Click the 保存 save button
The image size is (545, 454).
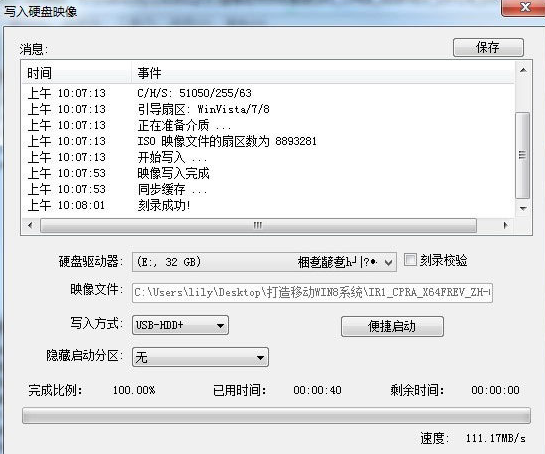488,47
